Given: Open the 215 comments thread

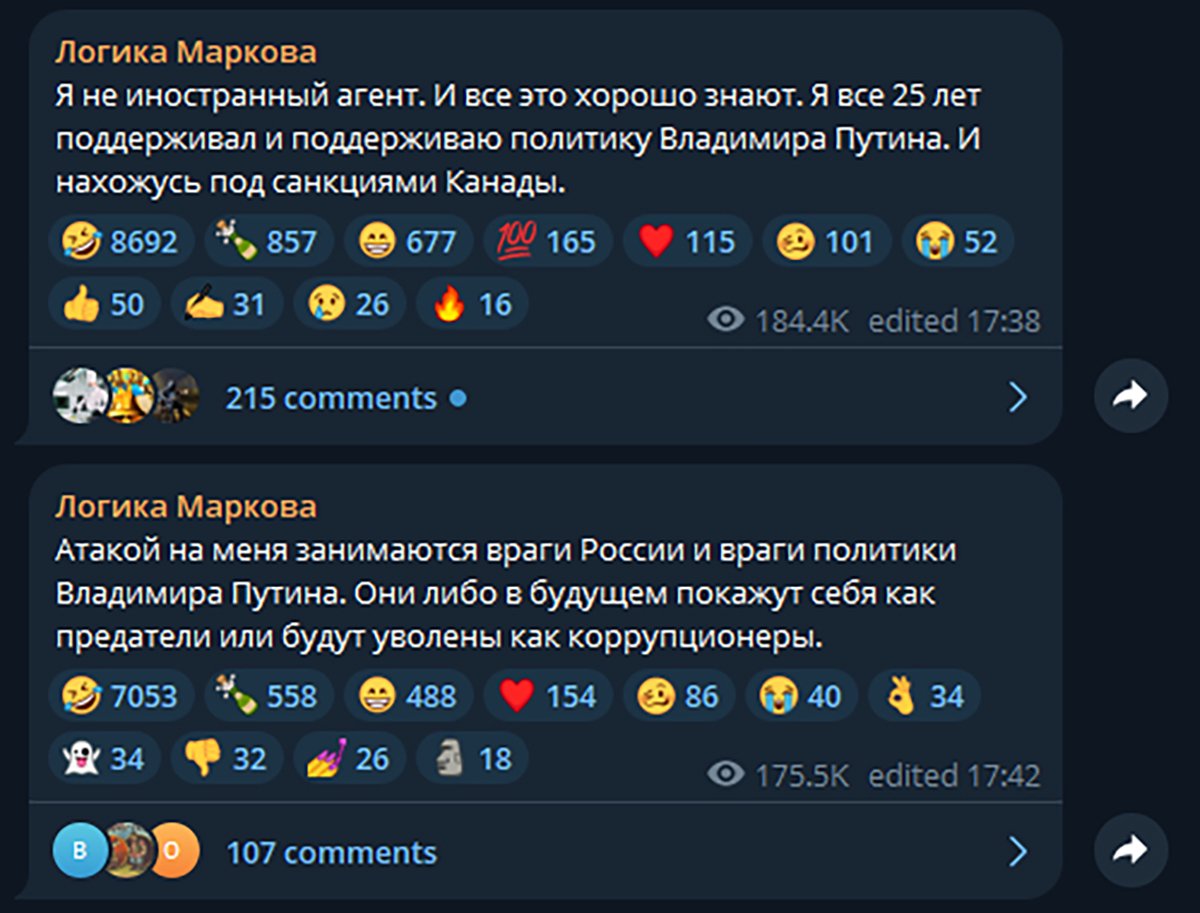Looking at the screenshot, I should (330, 397).
